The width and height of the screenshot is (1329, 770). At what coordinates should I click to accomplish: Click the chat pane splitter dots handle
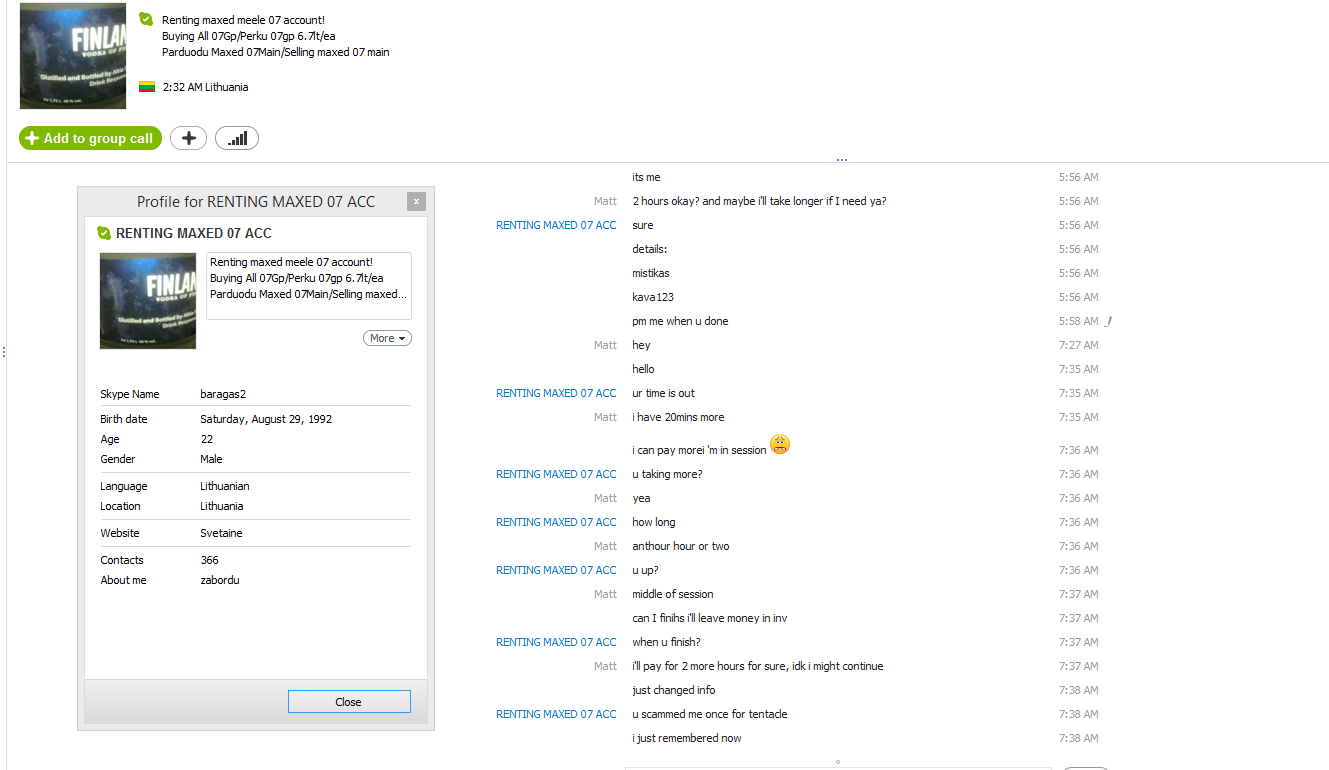[842, 159]
